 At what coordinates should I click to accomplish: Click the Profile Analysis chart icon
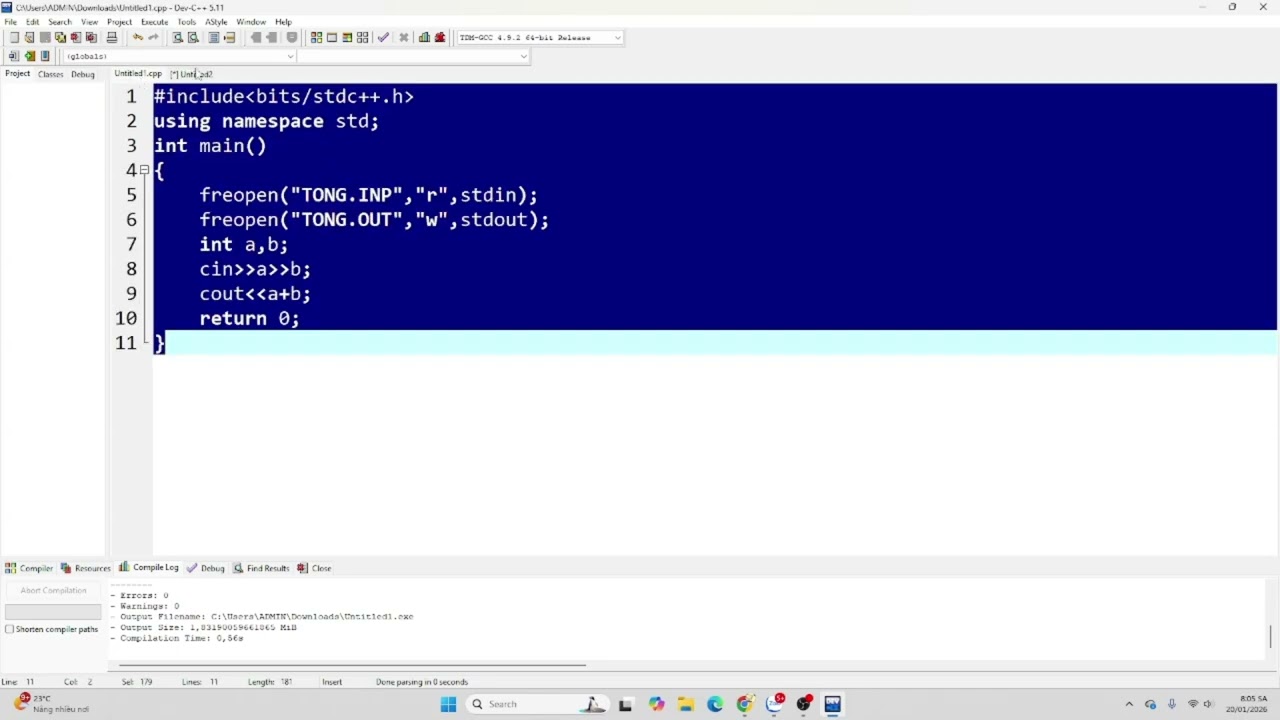click(424, 37)
